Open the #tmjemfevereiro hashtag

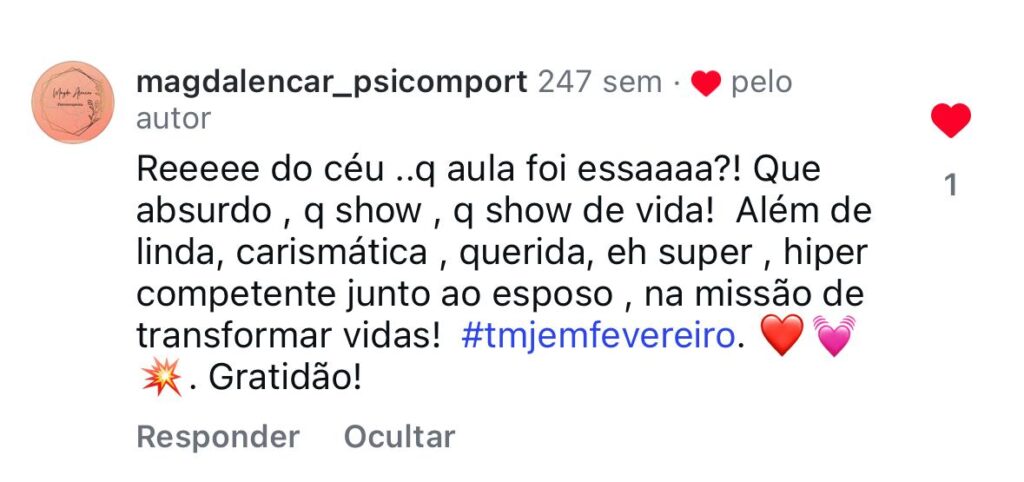click(598, 337)
